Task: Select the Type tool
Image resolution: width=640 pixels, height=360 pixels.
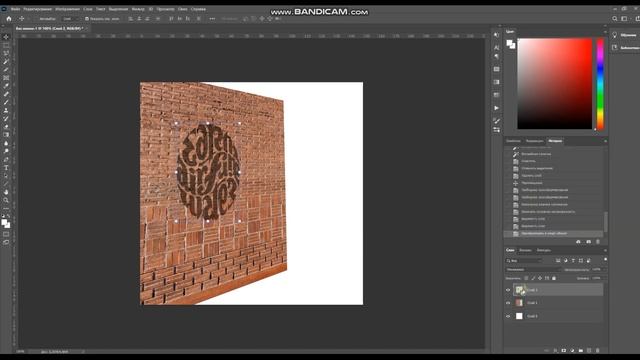Action: coord(6,168)
